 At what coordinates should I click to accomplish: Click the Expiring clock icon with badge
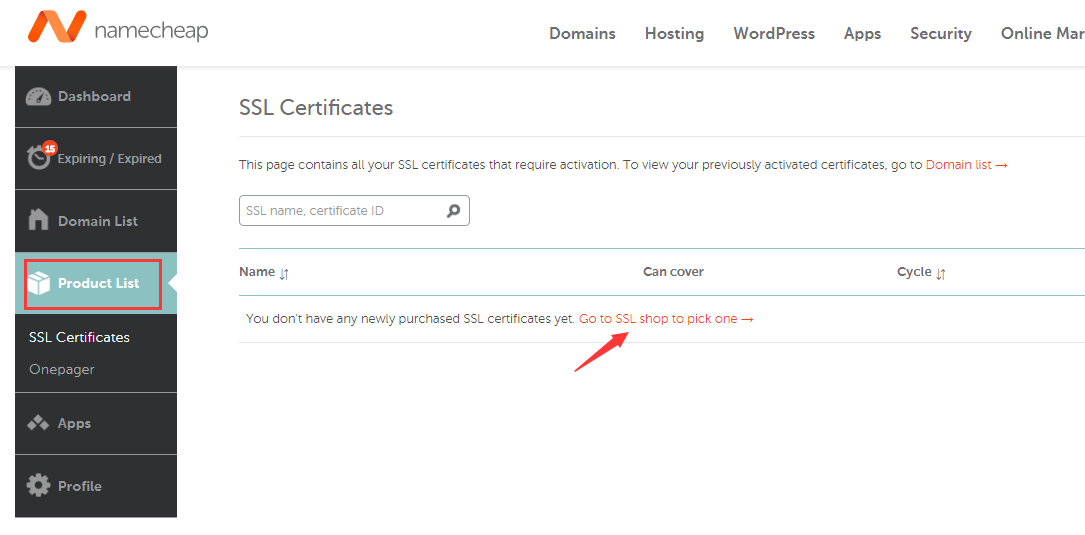(x=40, y=157)
